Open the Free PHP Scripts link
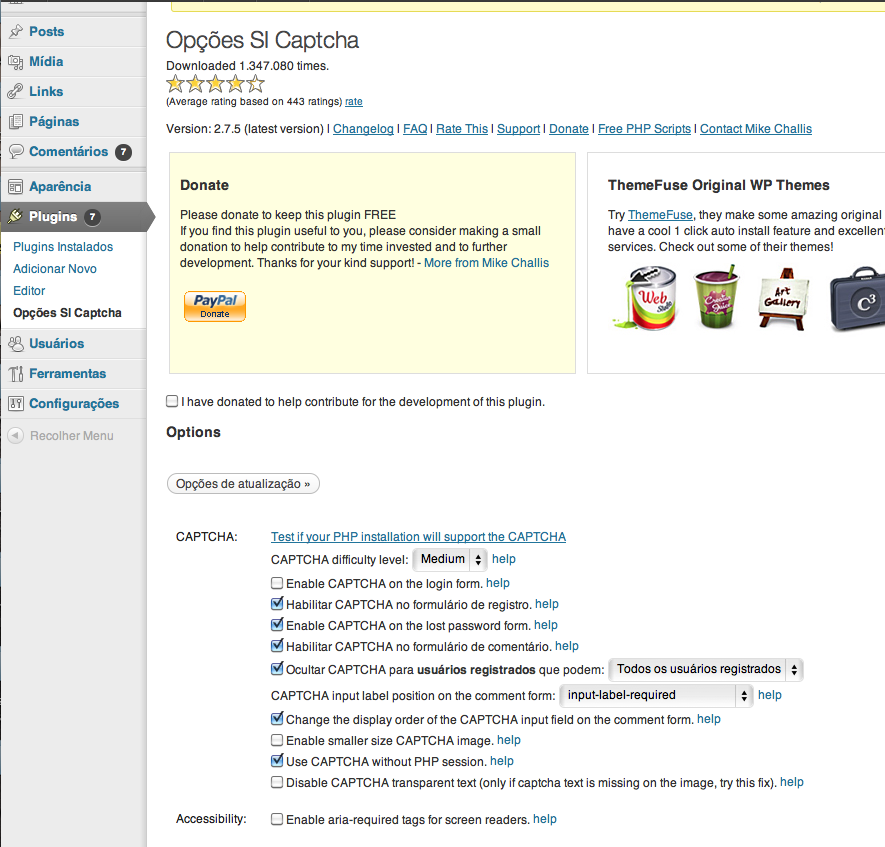Screen dimensions: 885x847 click(645, 129)
